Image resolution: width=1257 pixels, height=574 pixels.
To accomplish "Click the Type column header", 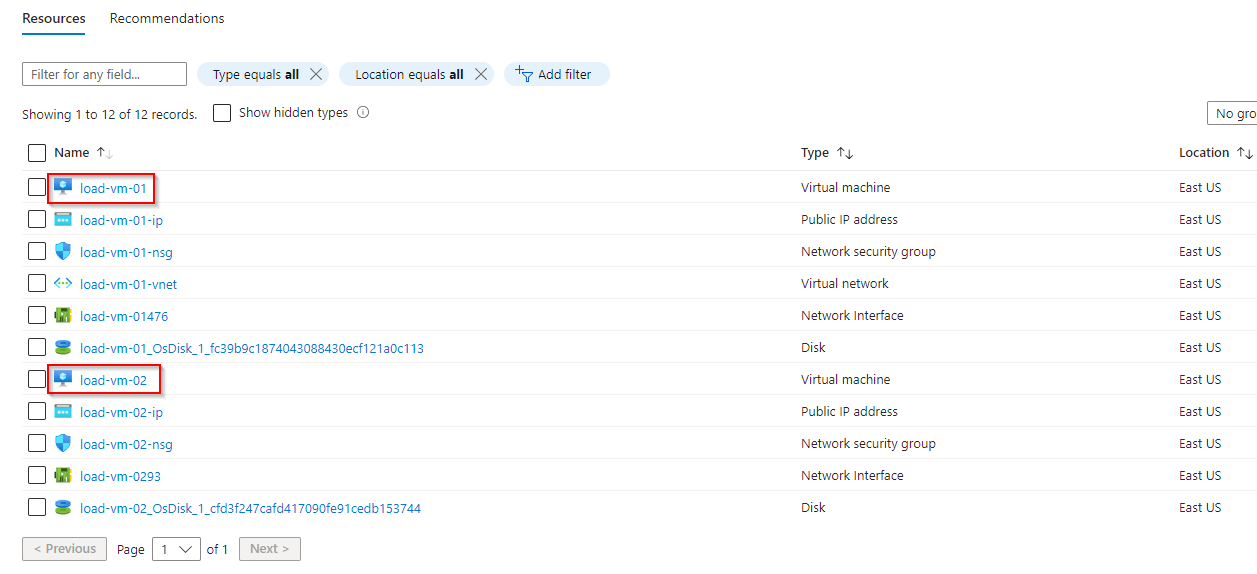I will (x=815, y=153).
